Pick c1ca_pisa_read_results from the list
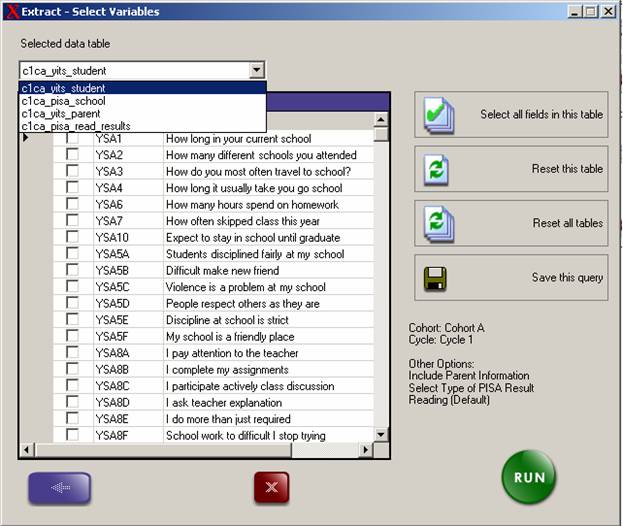623x526 pixels. pos(75,126)
